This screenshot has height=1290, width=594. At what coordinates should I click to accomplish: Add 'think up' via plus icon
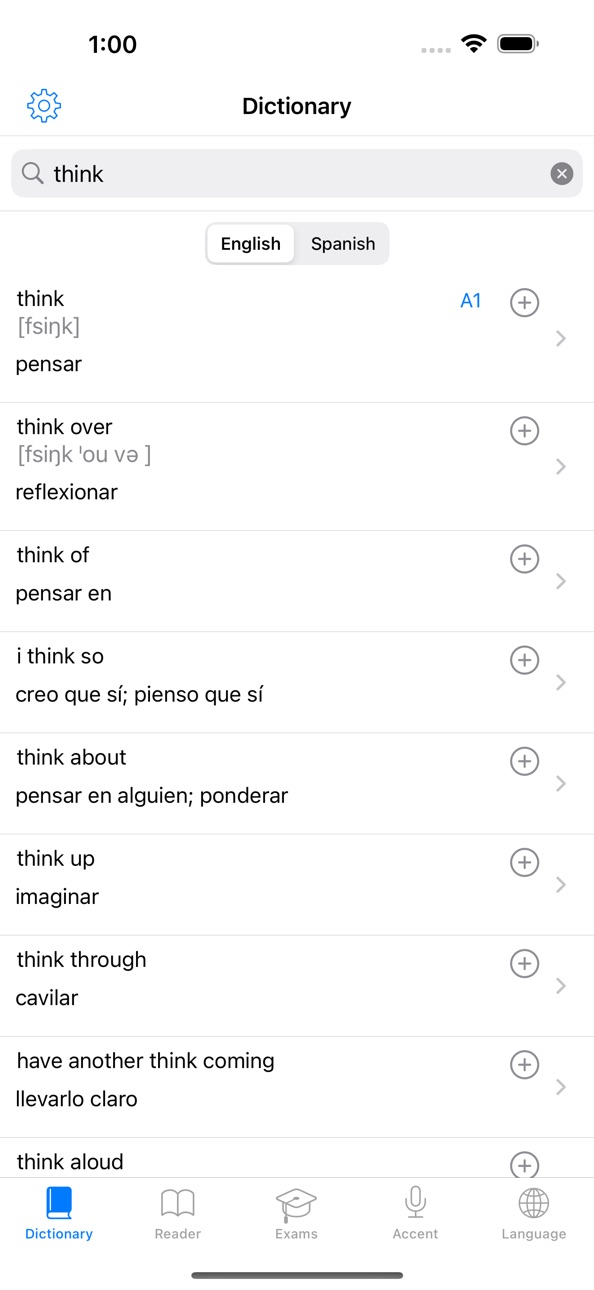[x=525, y=862]
